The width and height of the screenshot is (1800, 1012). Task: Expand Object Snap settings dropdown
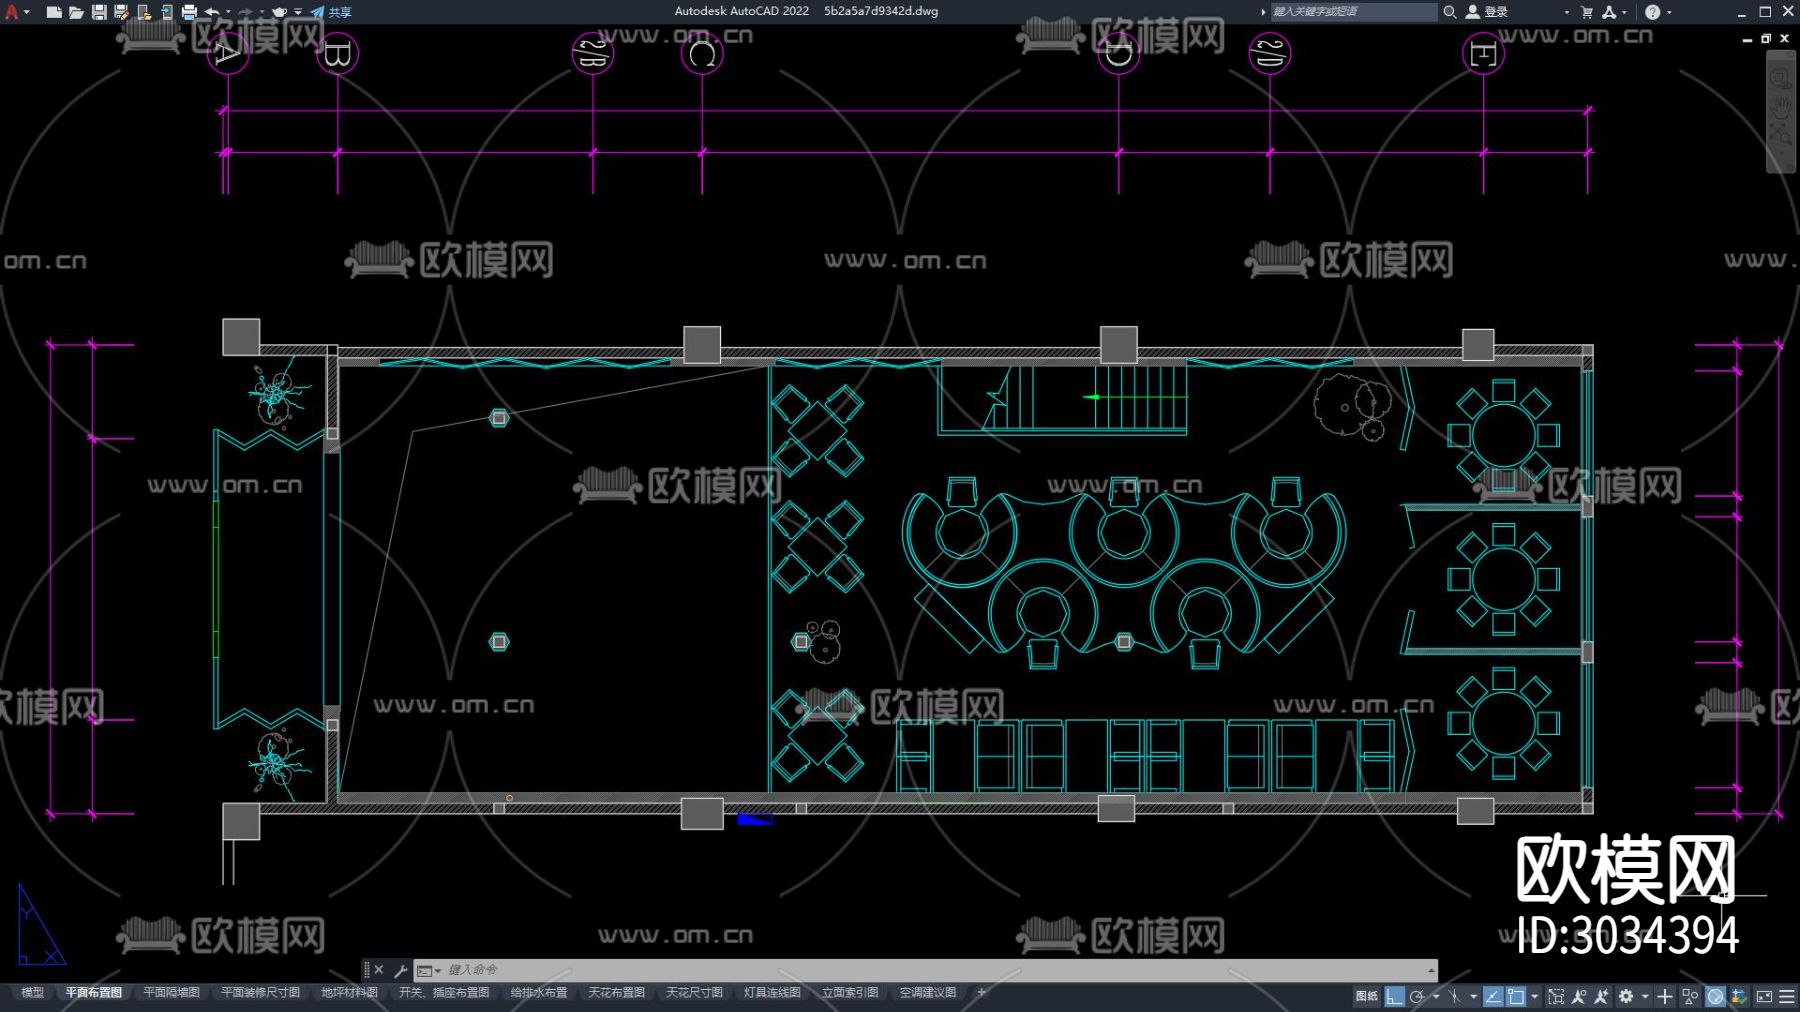1535,996
